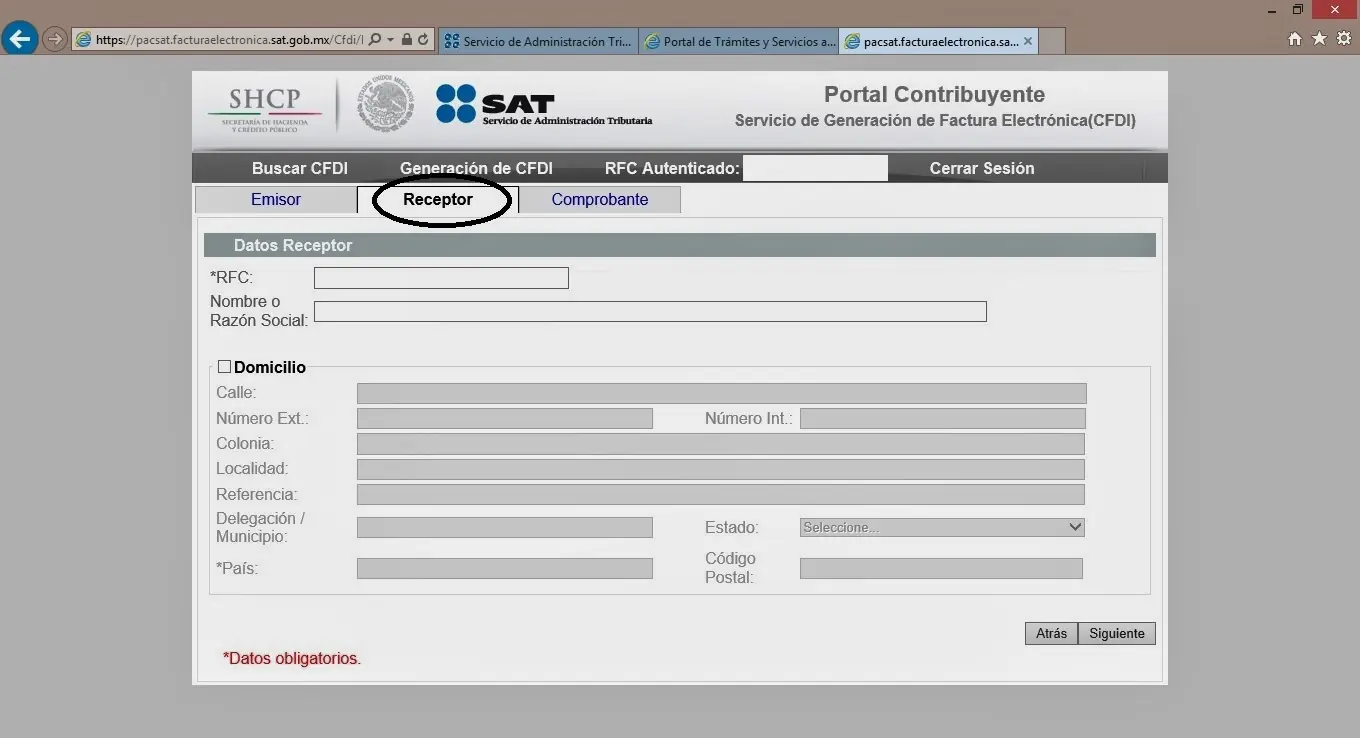Click the Código Postal field
The width and height of the screenshot is (1360, 738).
[x=941, y=568]
